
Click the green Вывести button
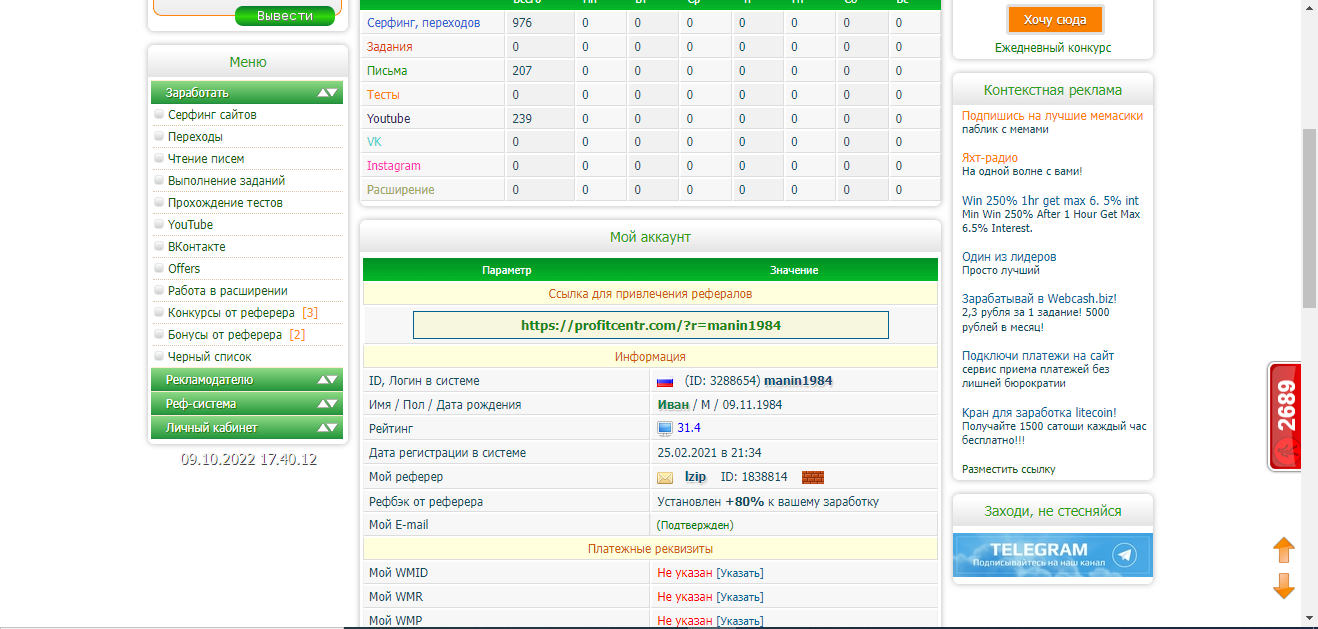tap(285, 16)
